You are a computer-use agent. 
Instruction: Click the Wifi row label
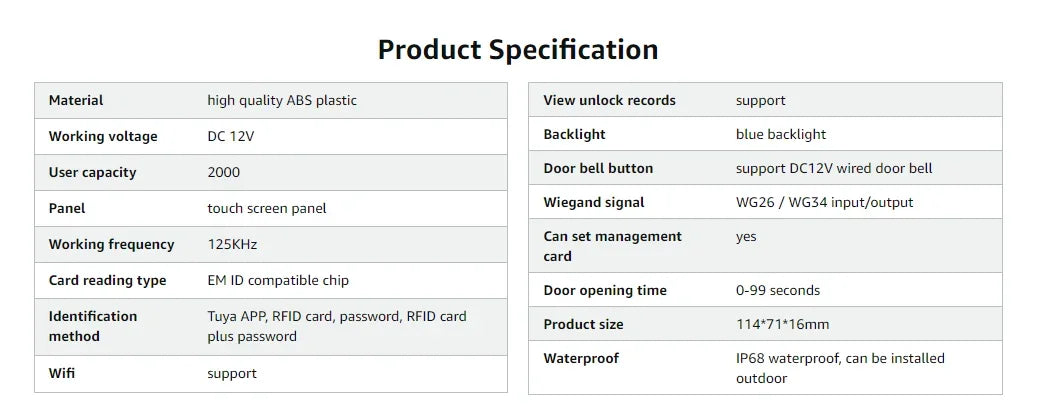(62, 373)
